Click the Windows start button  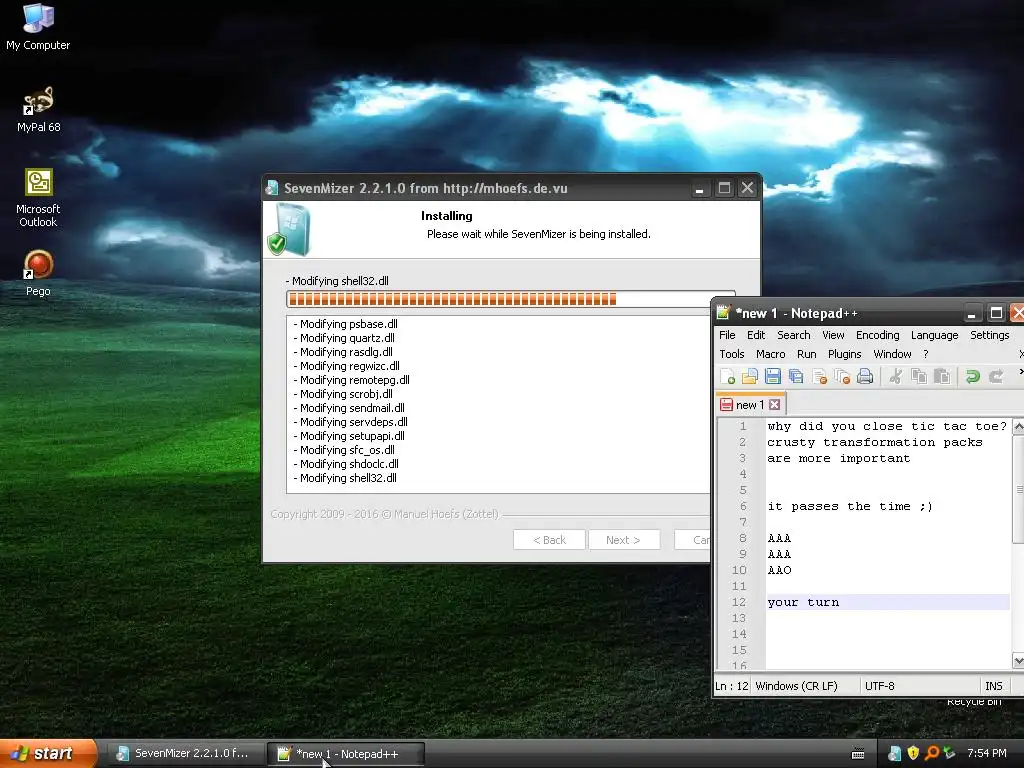(48, 754)
